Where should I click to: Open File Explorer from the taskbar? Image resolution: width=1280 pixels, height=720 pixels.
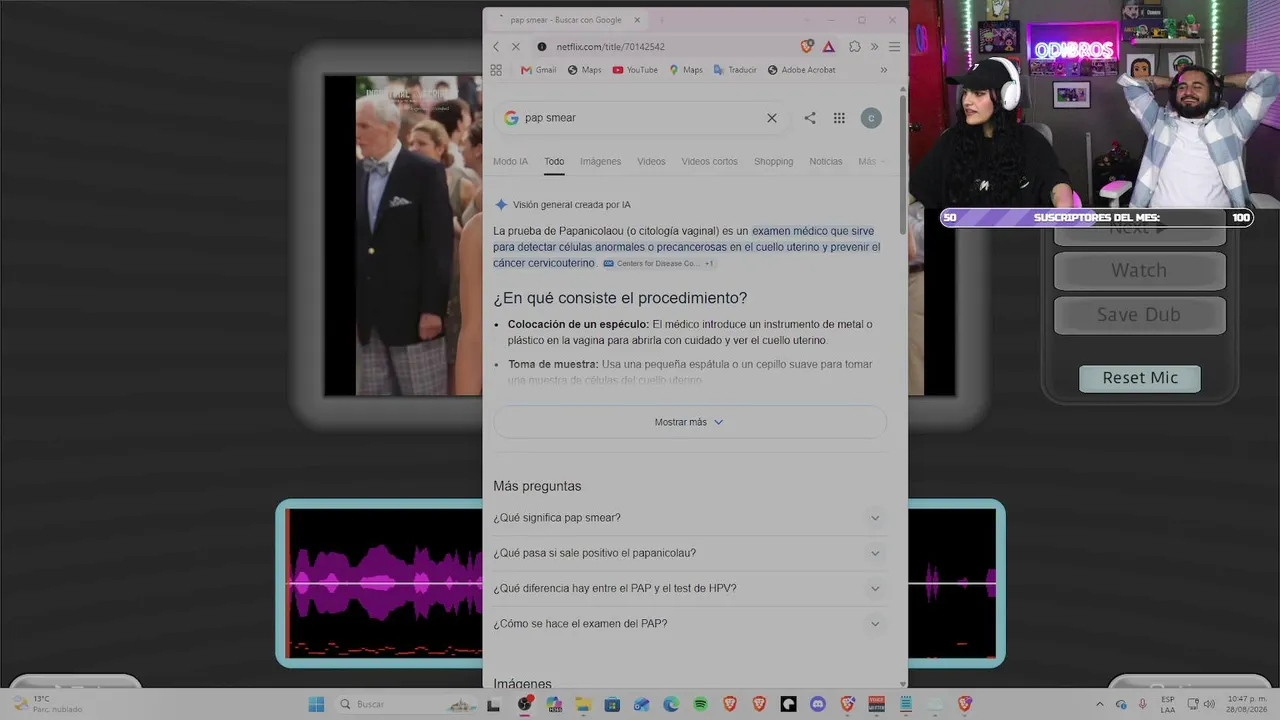tap(583, 704)
